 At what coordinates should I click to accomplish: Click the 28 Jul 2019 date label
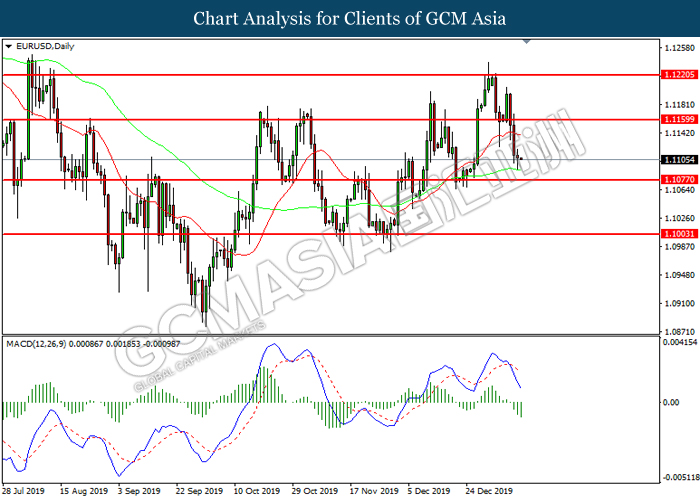[x=24, y=491]
